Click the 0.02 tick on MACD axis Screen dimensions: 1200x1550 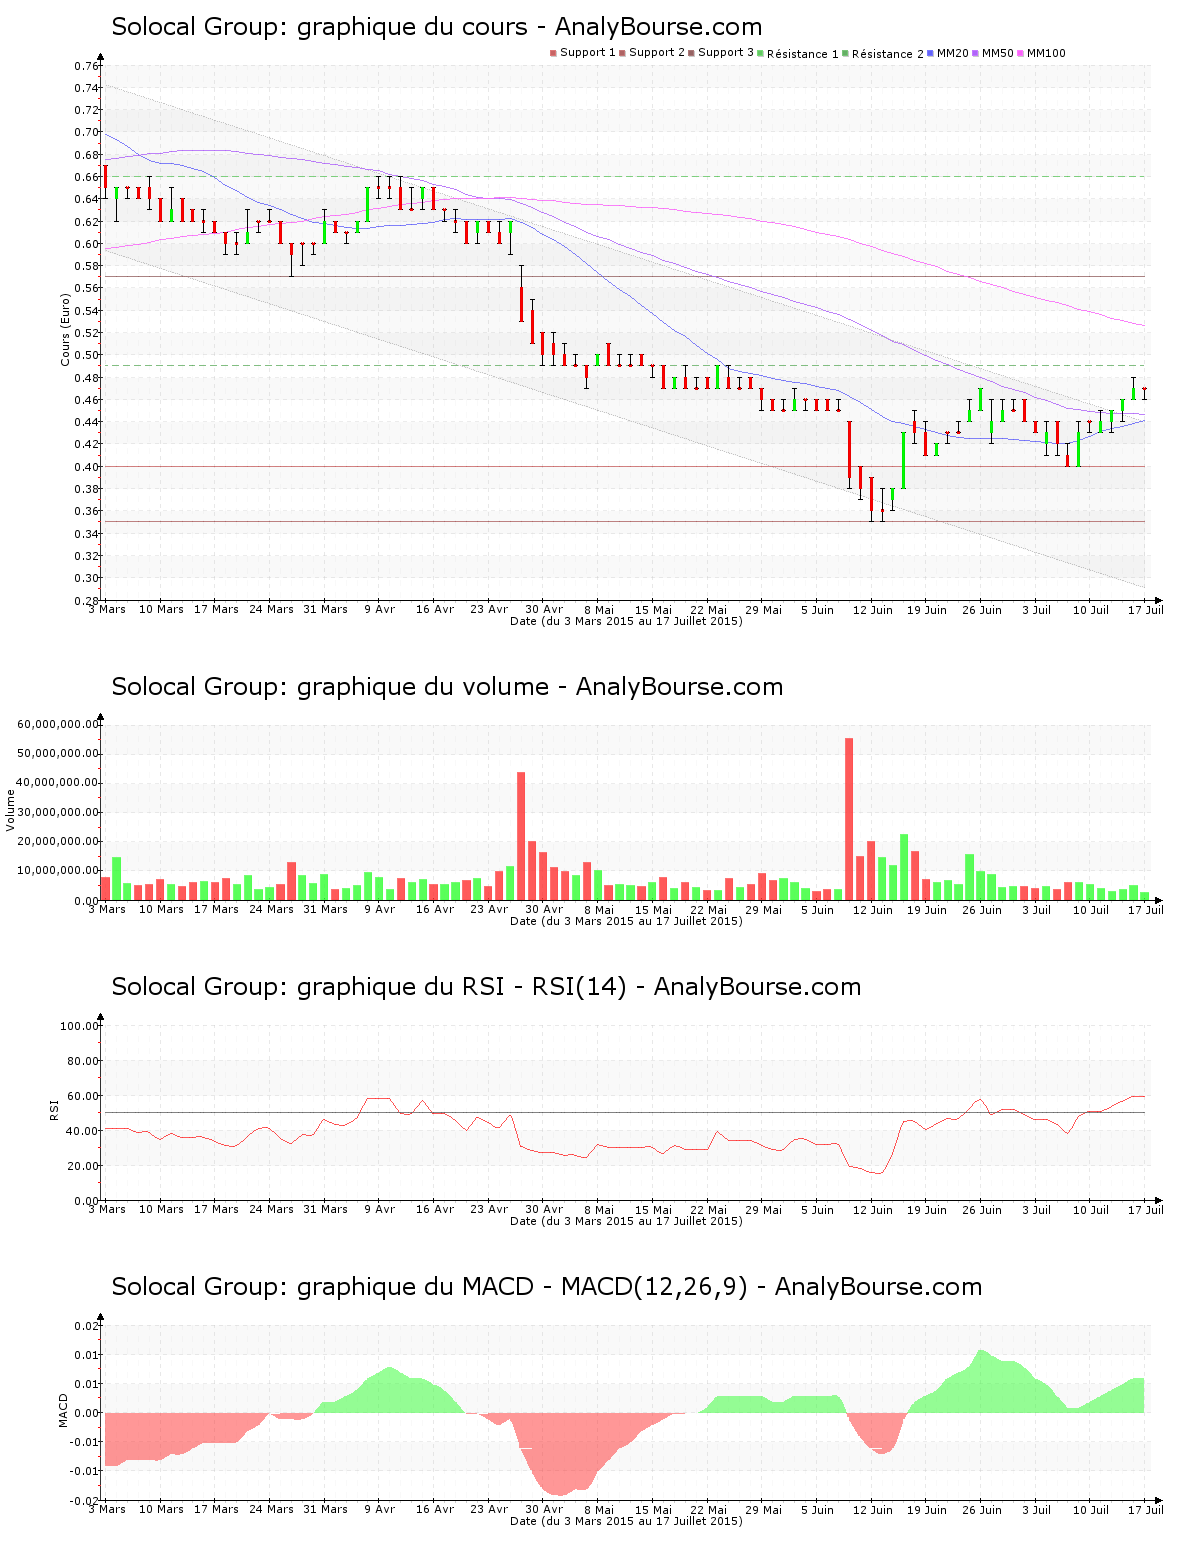pyautogui.click(x=86, y=1326)
